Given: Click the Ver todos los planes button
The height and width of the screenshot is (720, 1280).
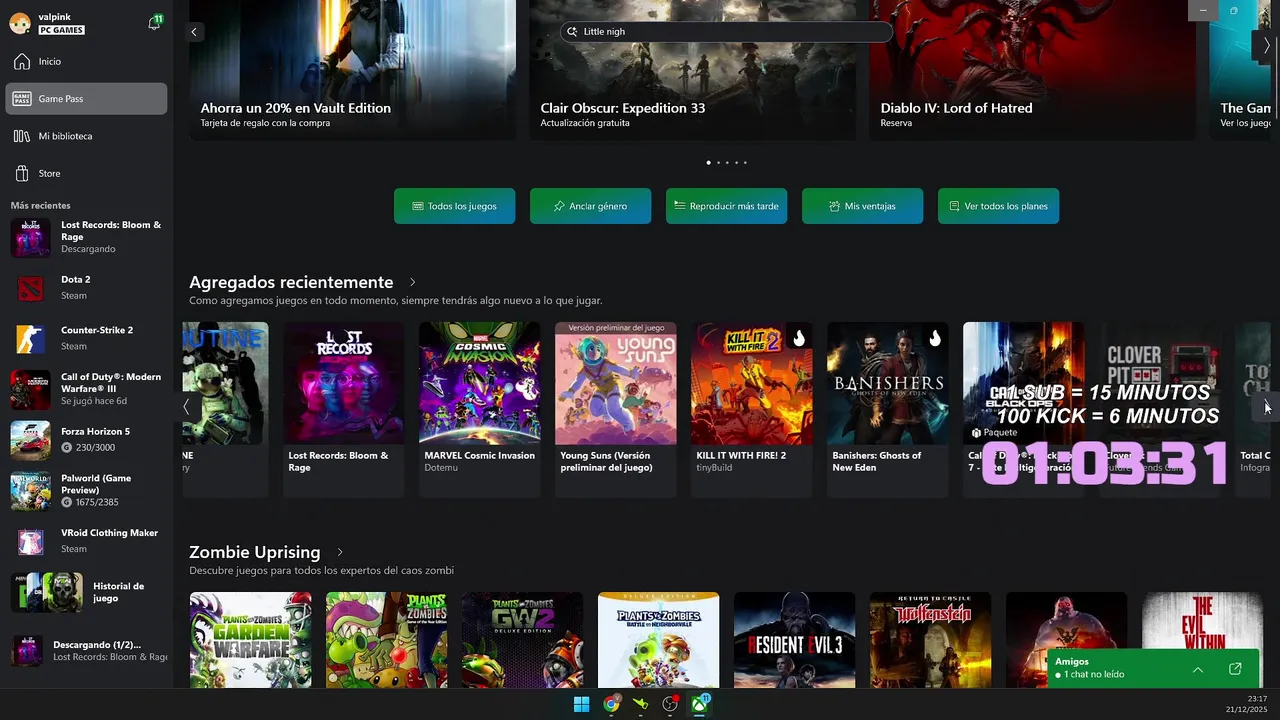Looking at the screenshot, I should pyautogui.click(x=998, y=206).
